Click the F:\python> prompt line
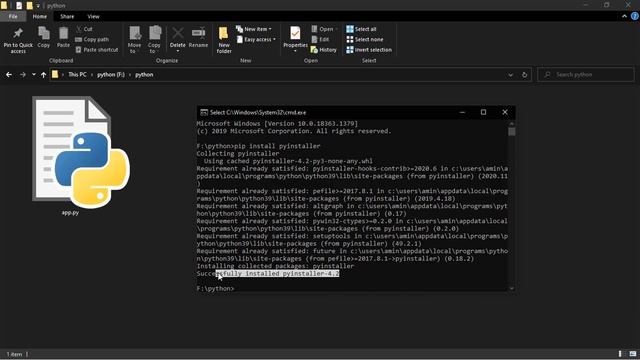 216,289
